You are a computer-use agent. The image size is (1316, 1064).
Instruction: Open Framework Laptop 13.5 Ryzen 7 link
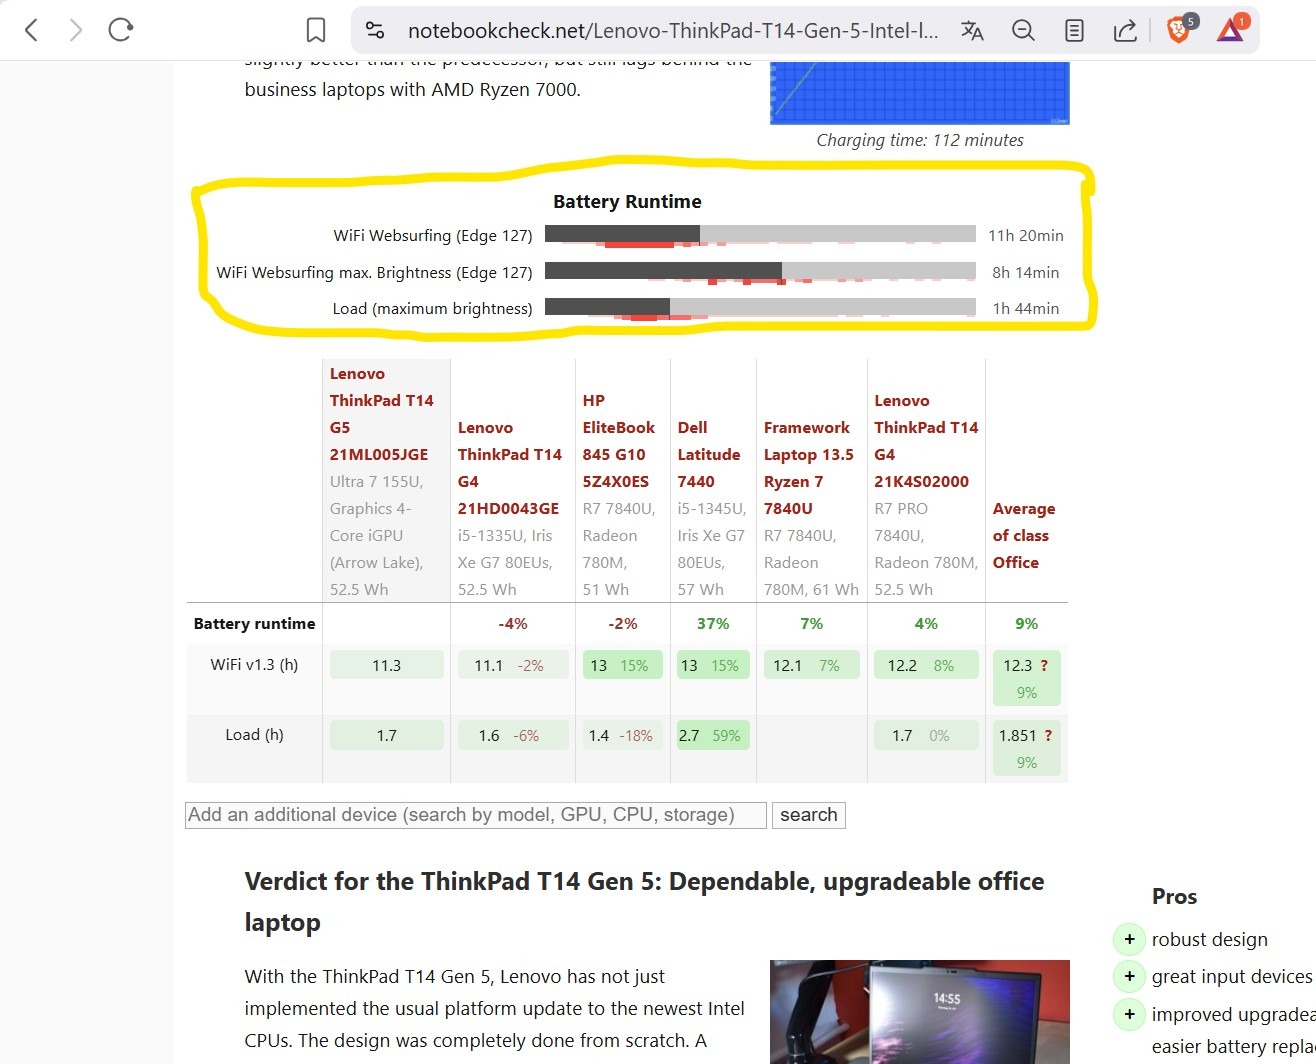(809, 468)
